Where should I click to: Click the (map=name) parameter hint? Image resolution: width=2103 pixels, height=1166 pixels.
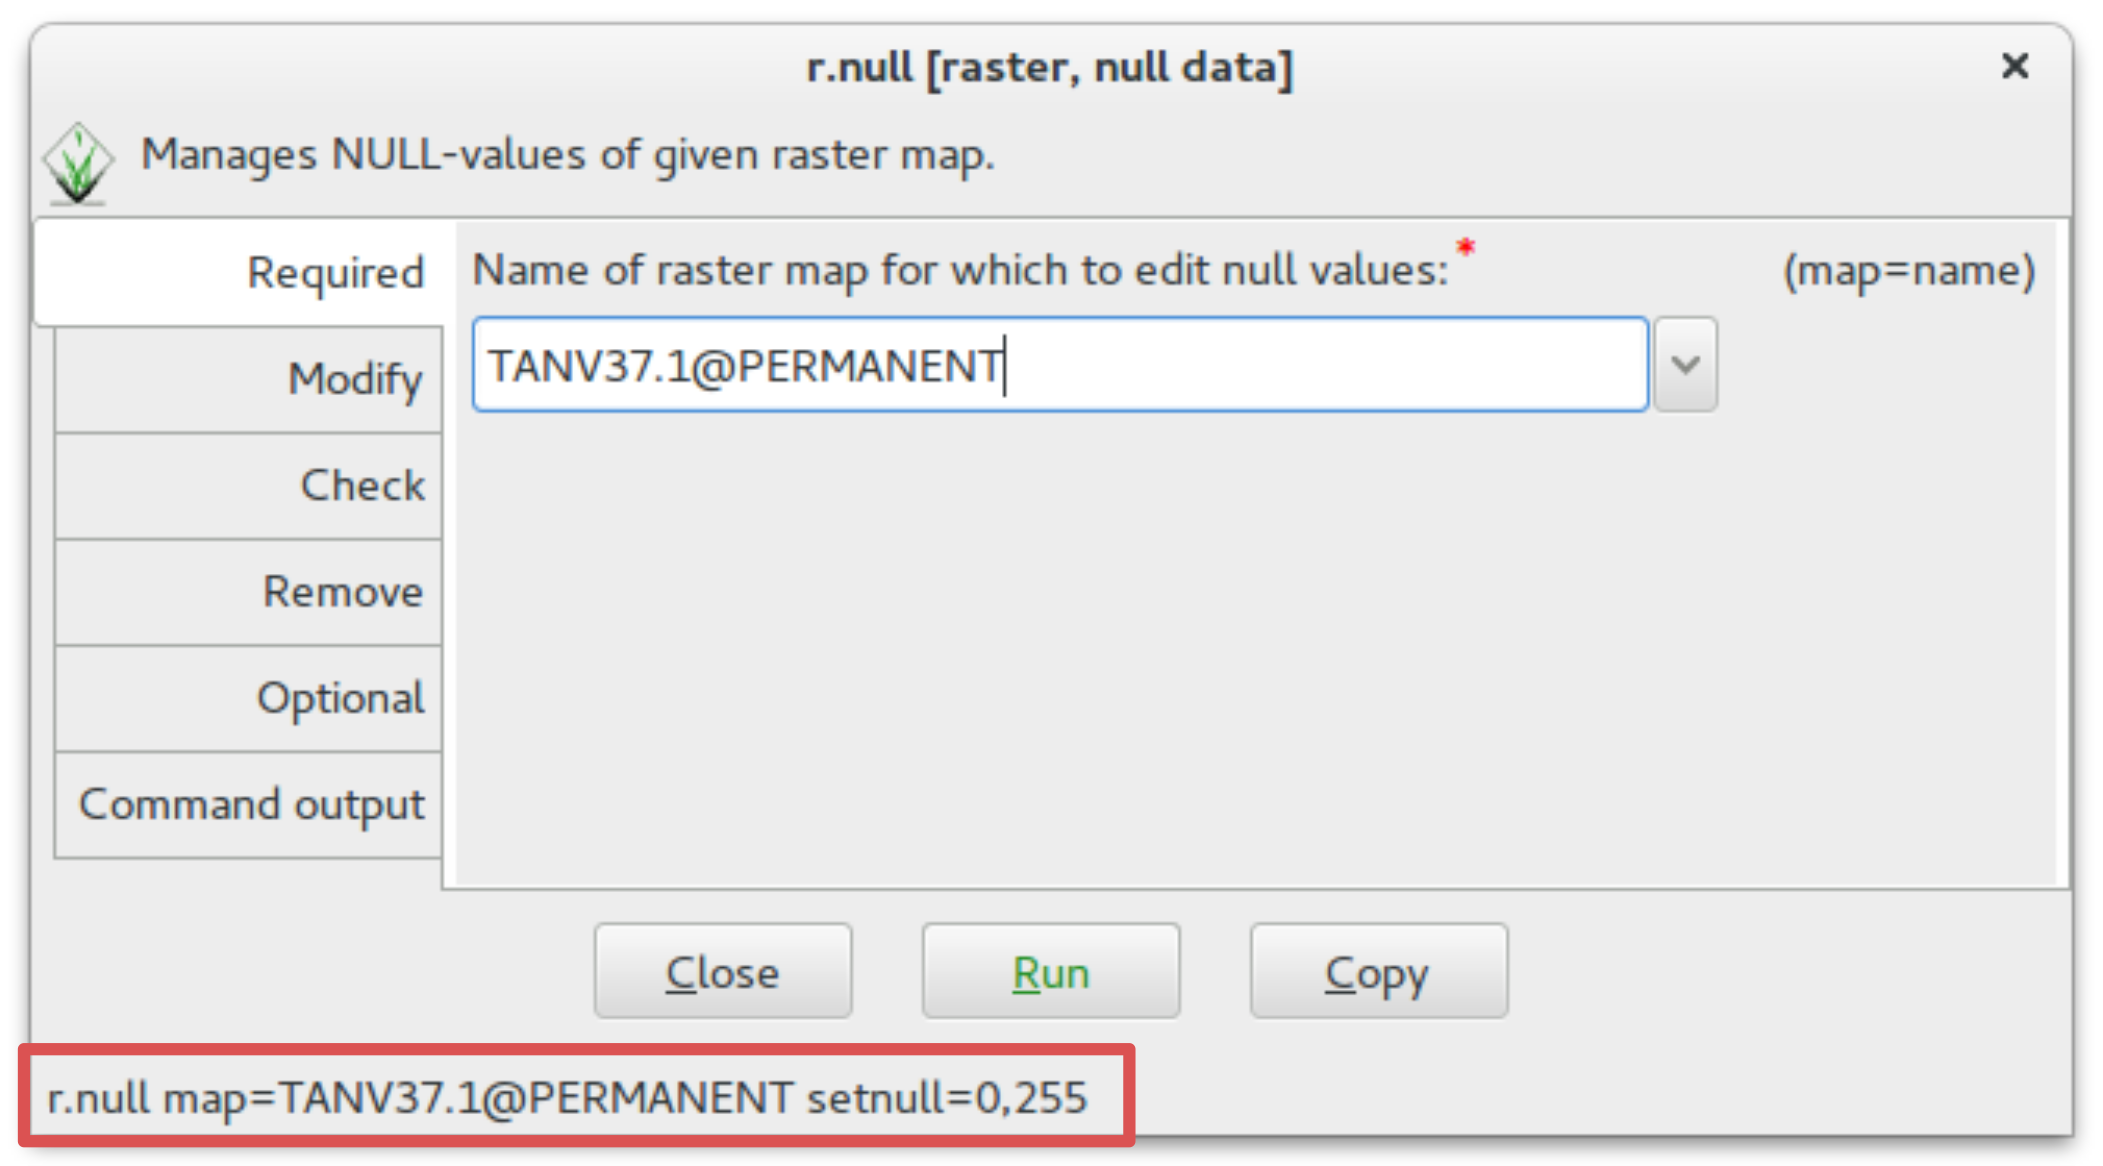coord(1909,271)
